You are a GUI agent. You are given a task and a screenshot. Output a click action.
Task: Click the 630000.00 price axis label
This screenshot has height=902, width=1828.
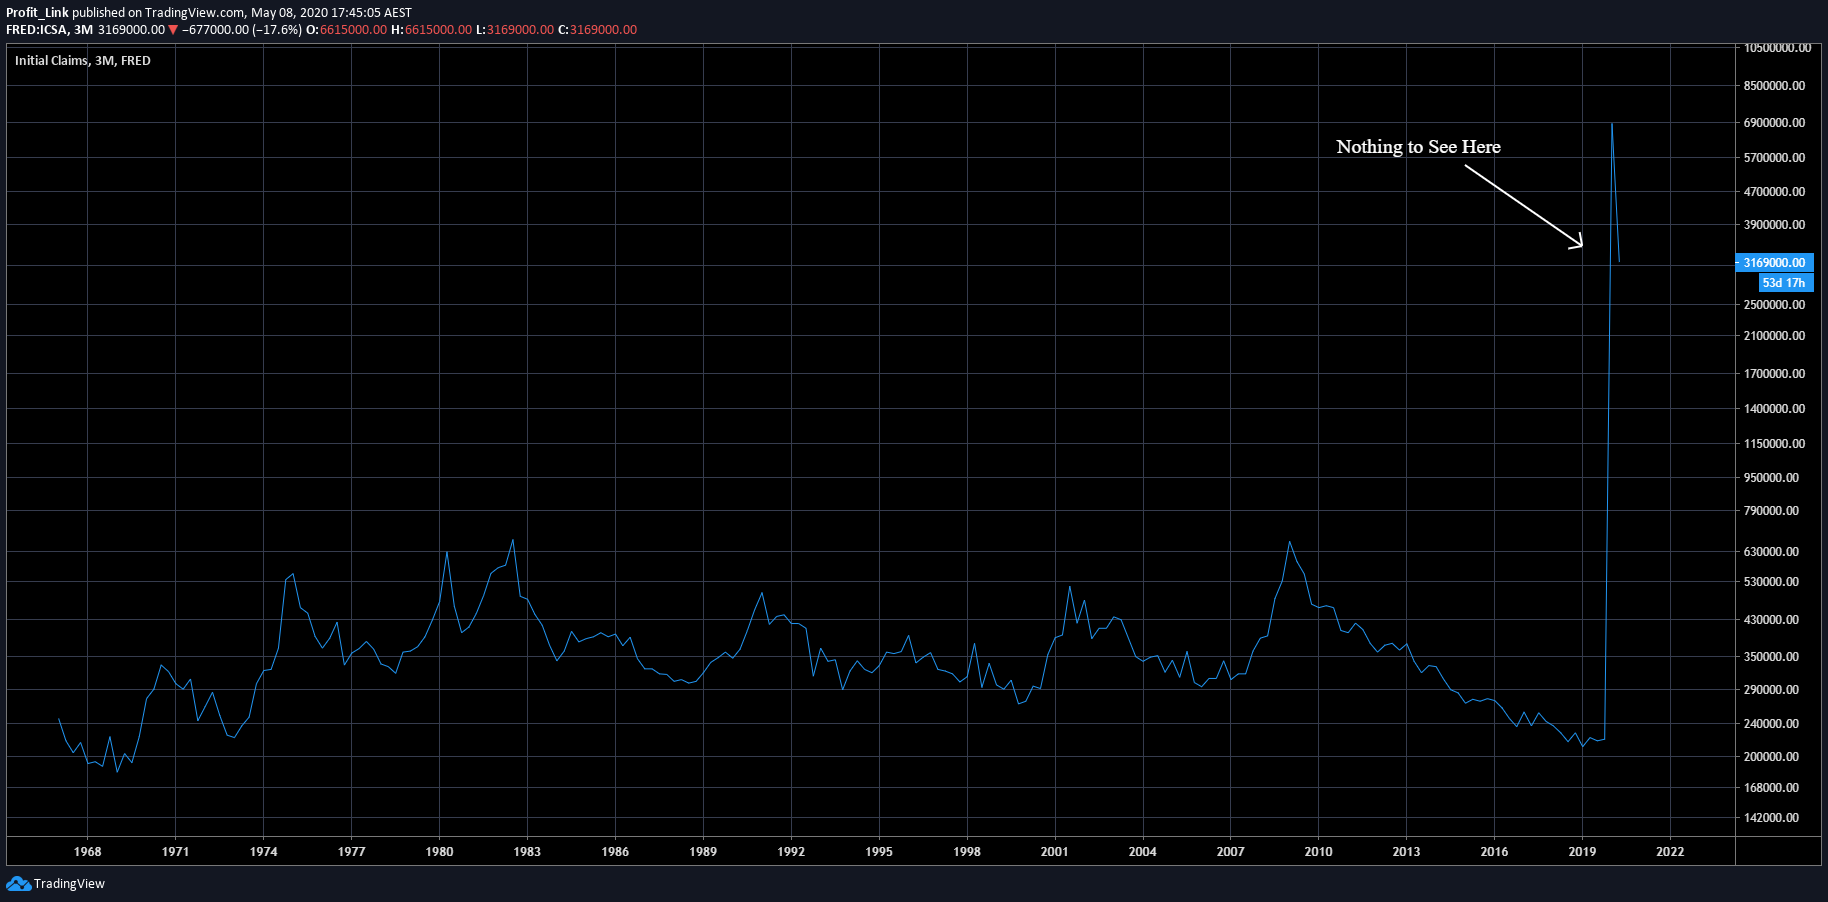tap(1771, 551)
